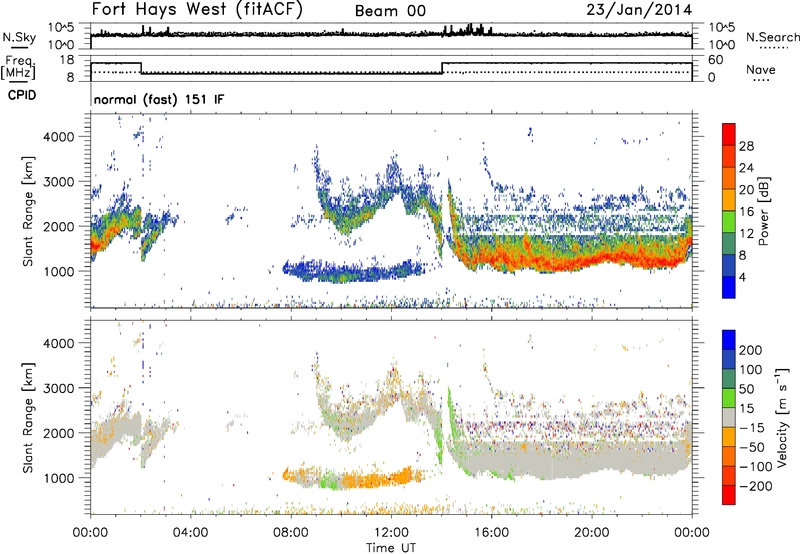
Task: Click the '4' tick on the Power scale
Action: [x=742, y=277]
